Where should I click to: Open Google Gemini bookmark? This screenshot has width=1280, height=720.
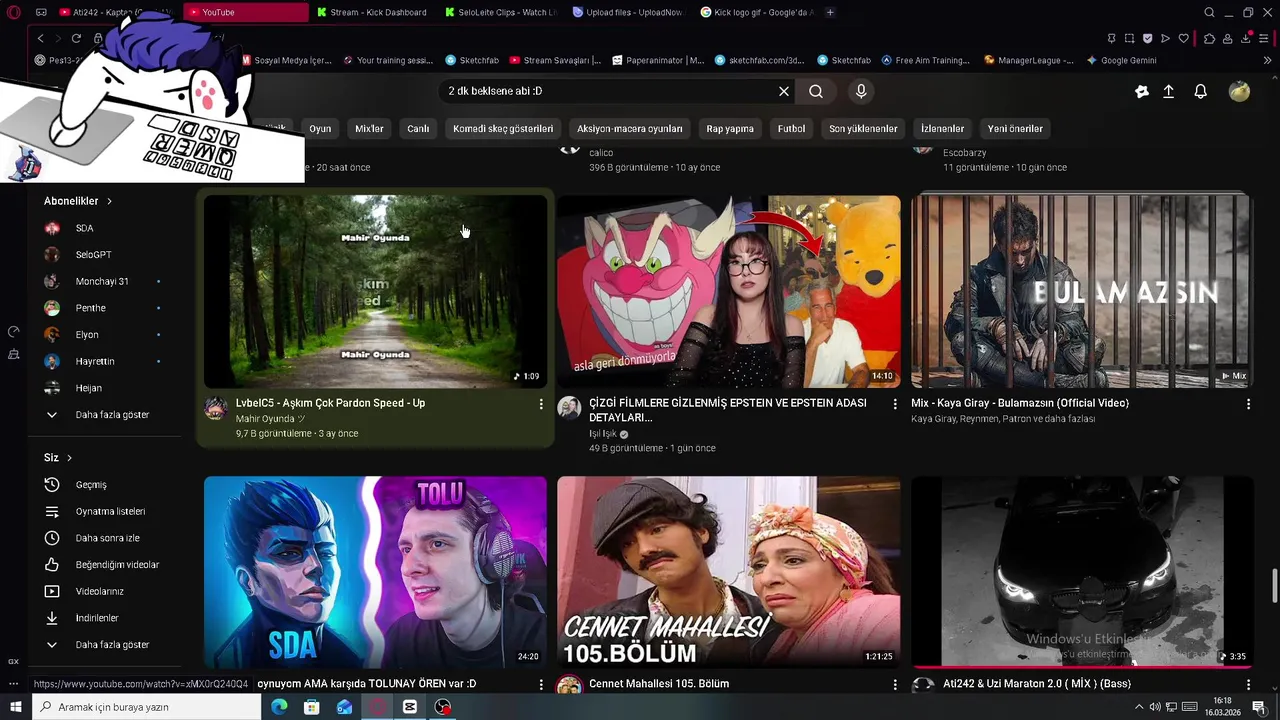(1121, 60)
